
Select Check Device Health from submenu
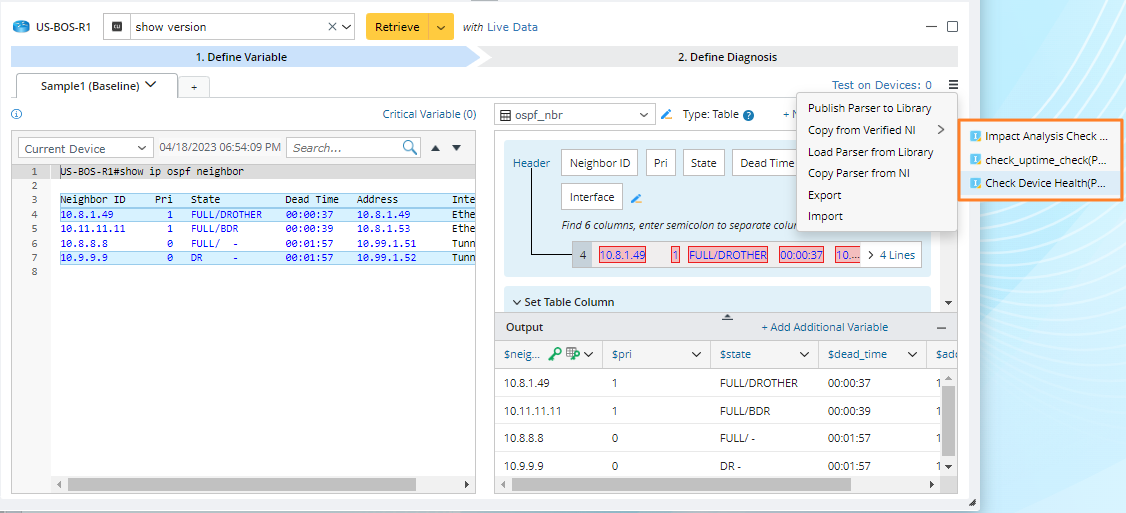(1045, 183)
